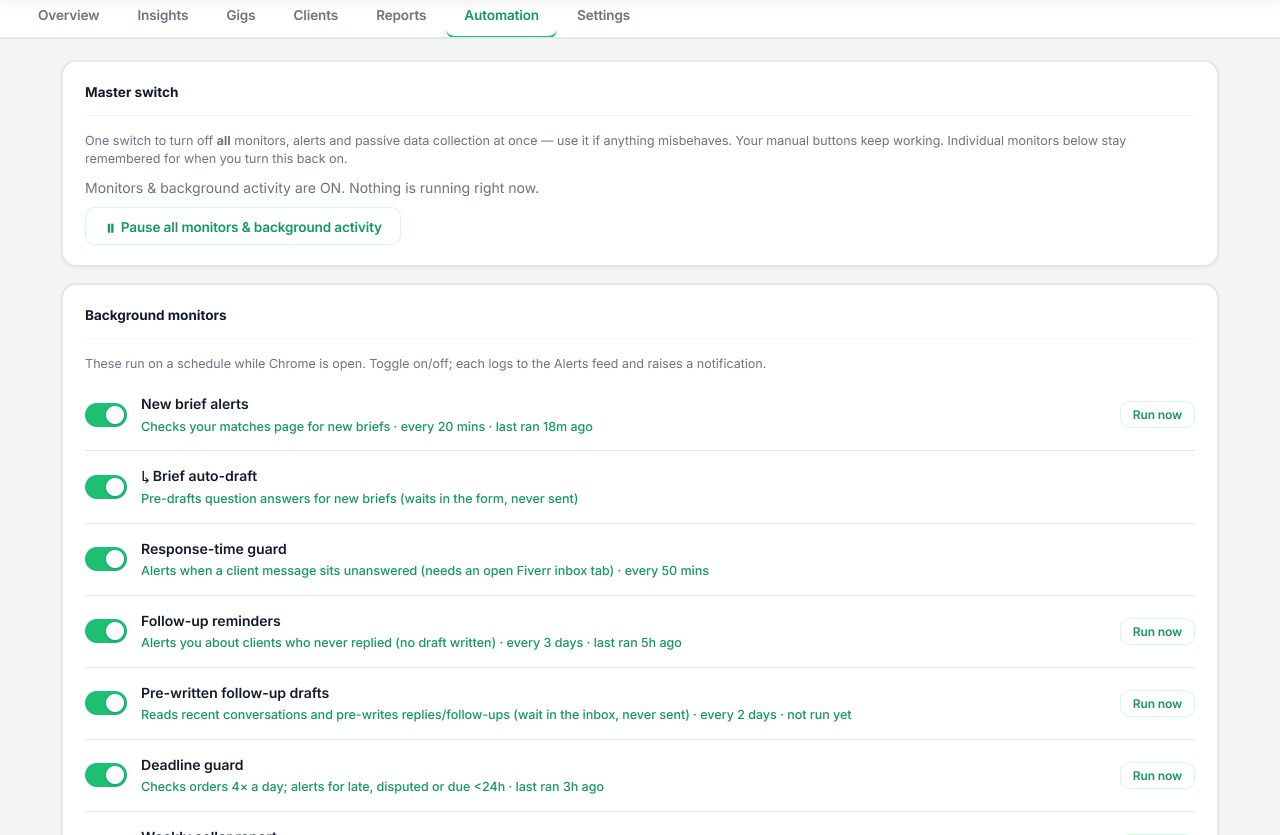Click the Response-time guard title

pos(214,549)
